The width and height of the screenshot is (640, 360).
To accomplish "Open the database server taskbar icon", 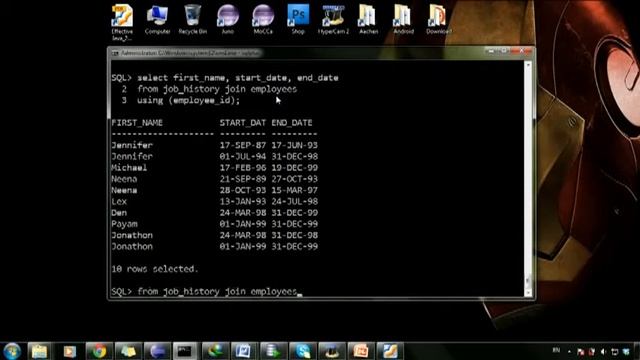I will [x=273, y=351].
